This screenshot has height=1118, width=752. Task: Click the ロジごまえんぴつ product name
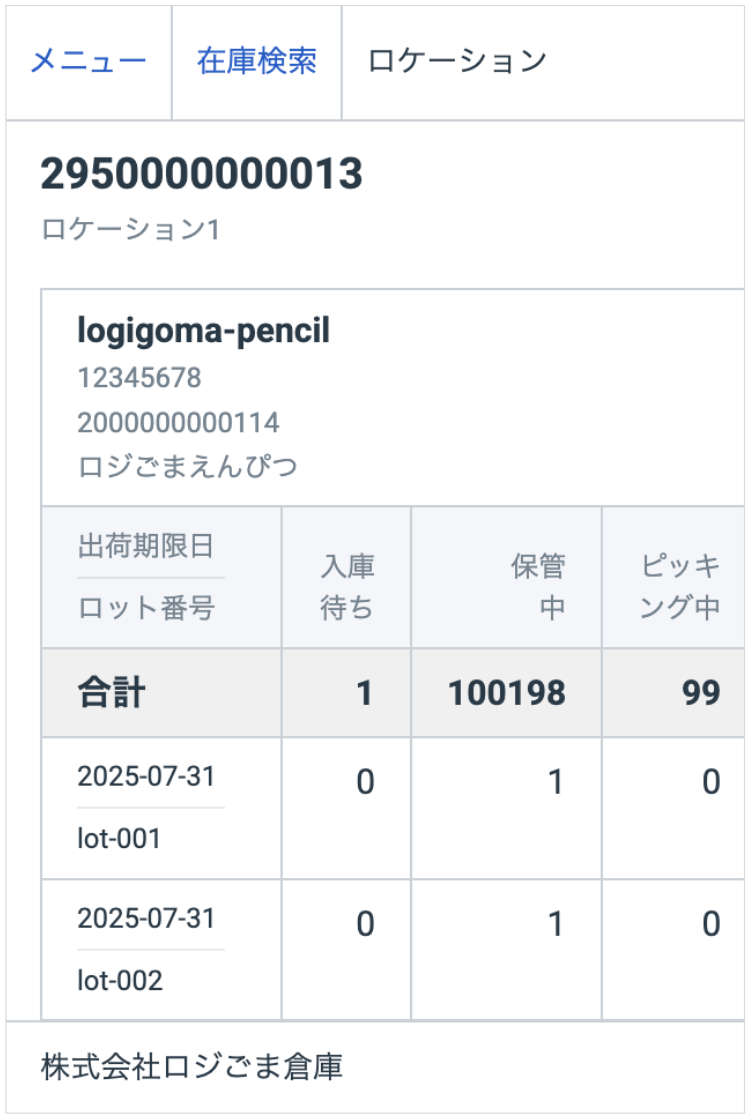click(187, 466)
